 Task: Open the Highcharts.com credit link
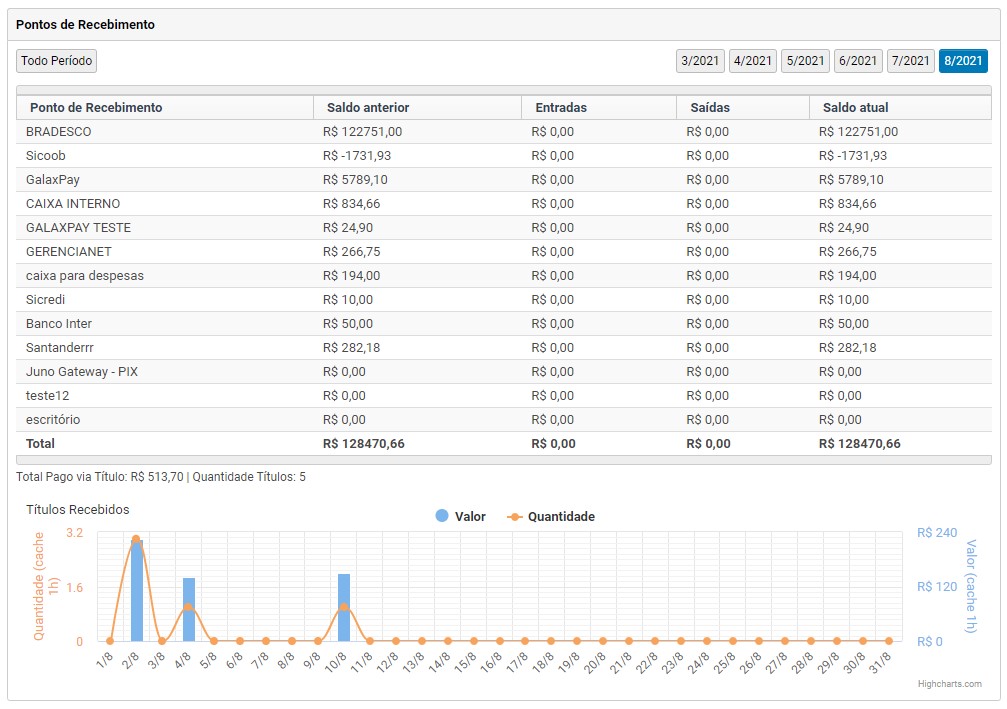[949, 684]
